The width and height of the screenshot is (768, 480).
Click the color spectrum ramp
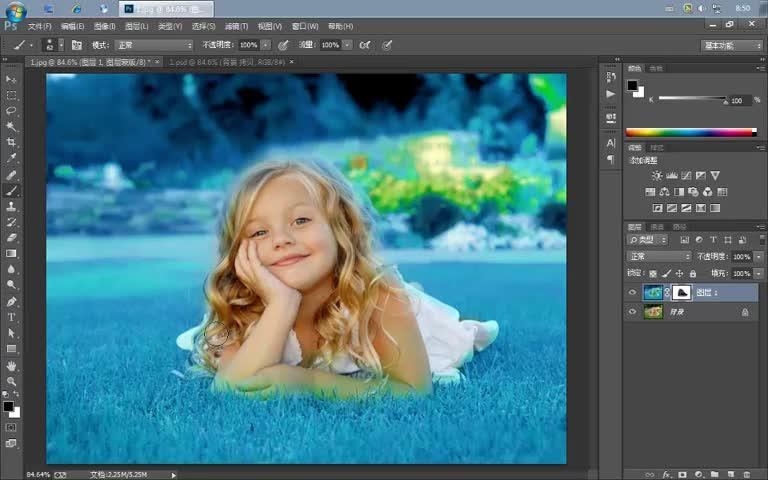coord(691,132)
